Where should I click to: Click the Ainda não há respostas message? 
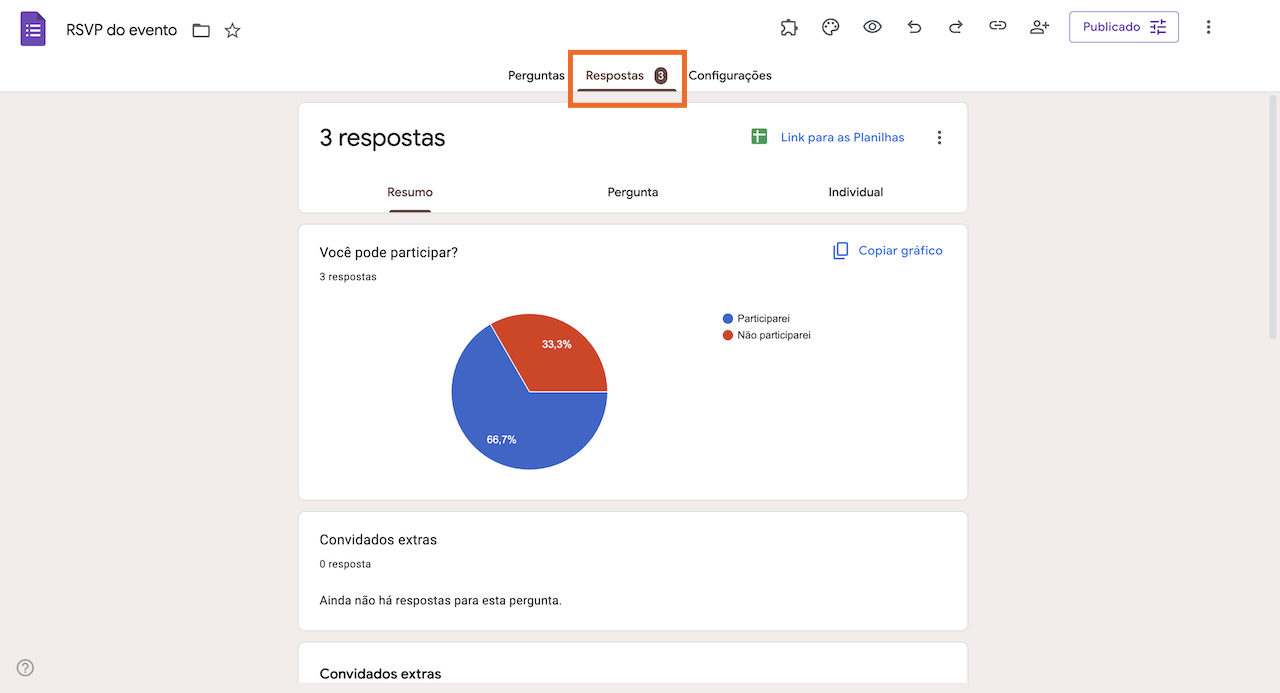tap(441, 601)
